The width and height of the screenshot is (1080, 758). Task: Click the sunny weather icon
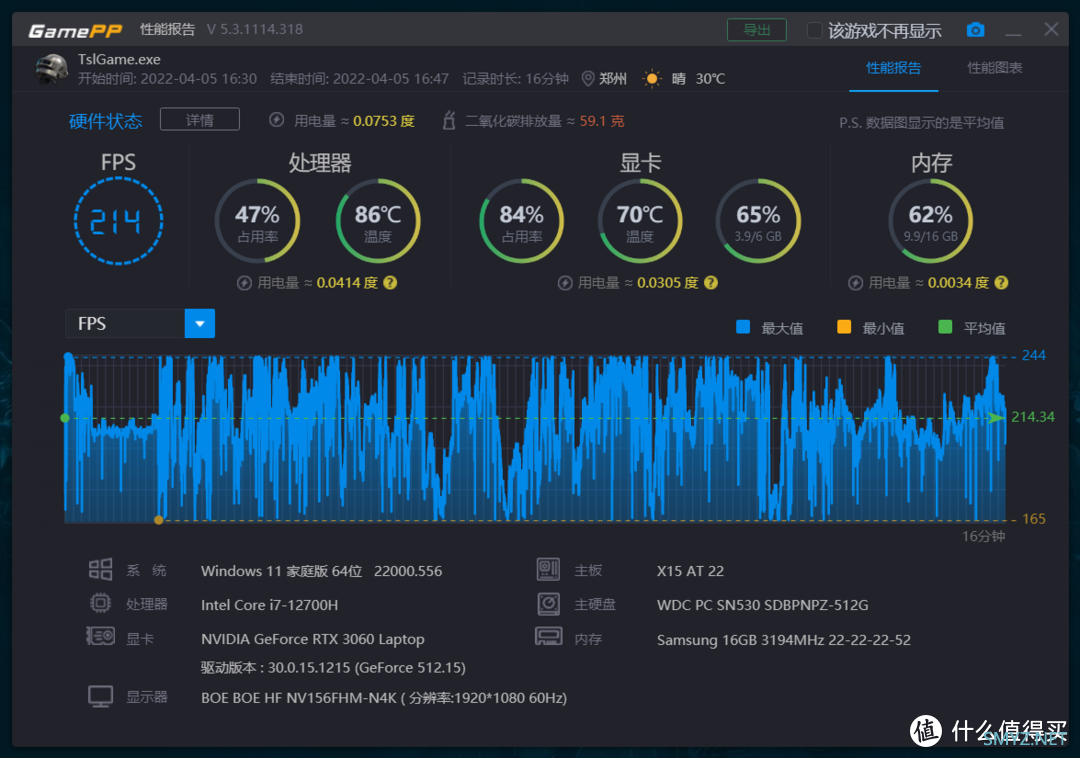651,78
